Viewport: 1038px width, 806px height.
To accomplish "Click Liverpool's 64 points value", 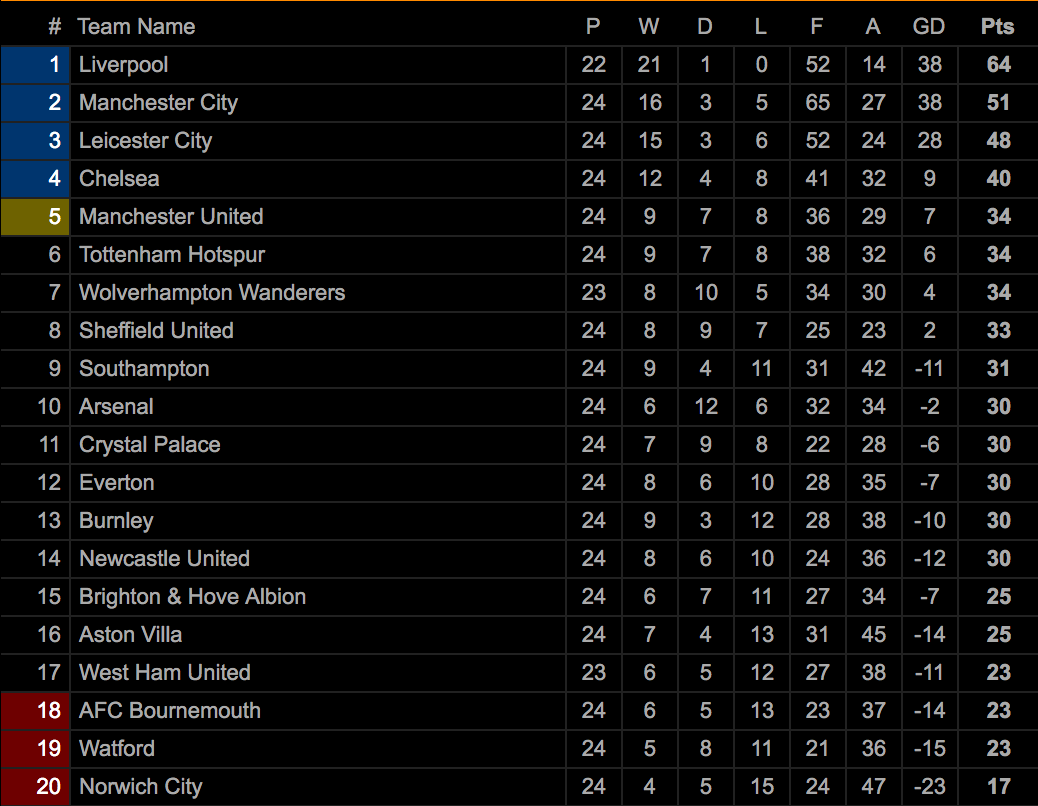I will pyautogui.click(x=998, y=65).
